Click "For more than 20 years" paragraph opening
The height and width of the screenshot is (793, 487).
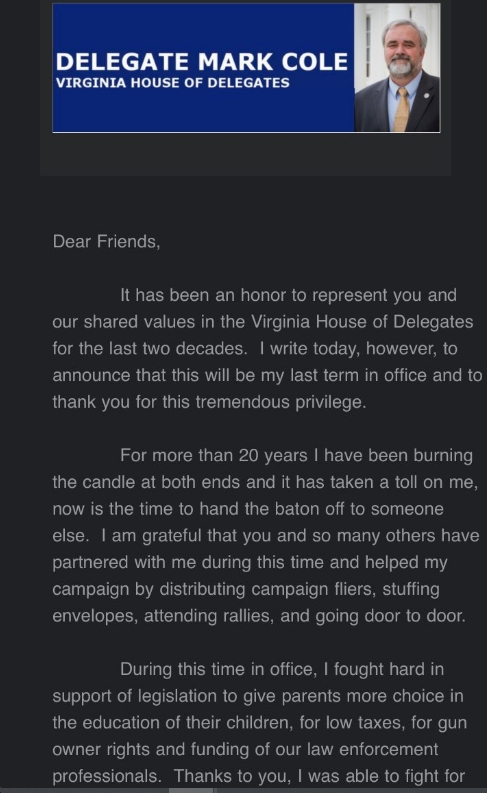pyautogui.click(x=213, y=456)
